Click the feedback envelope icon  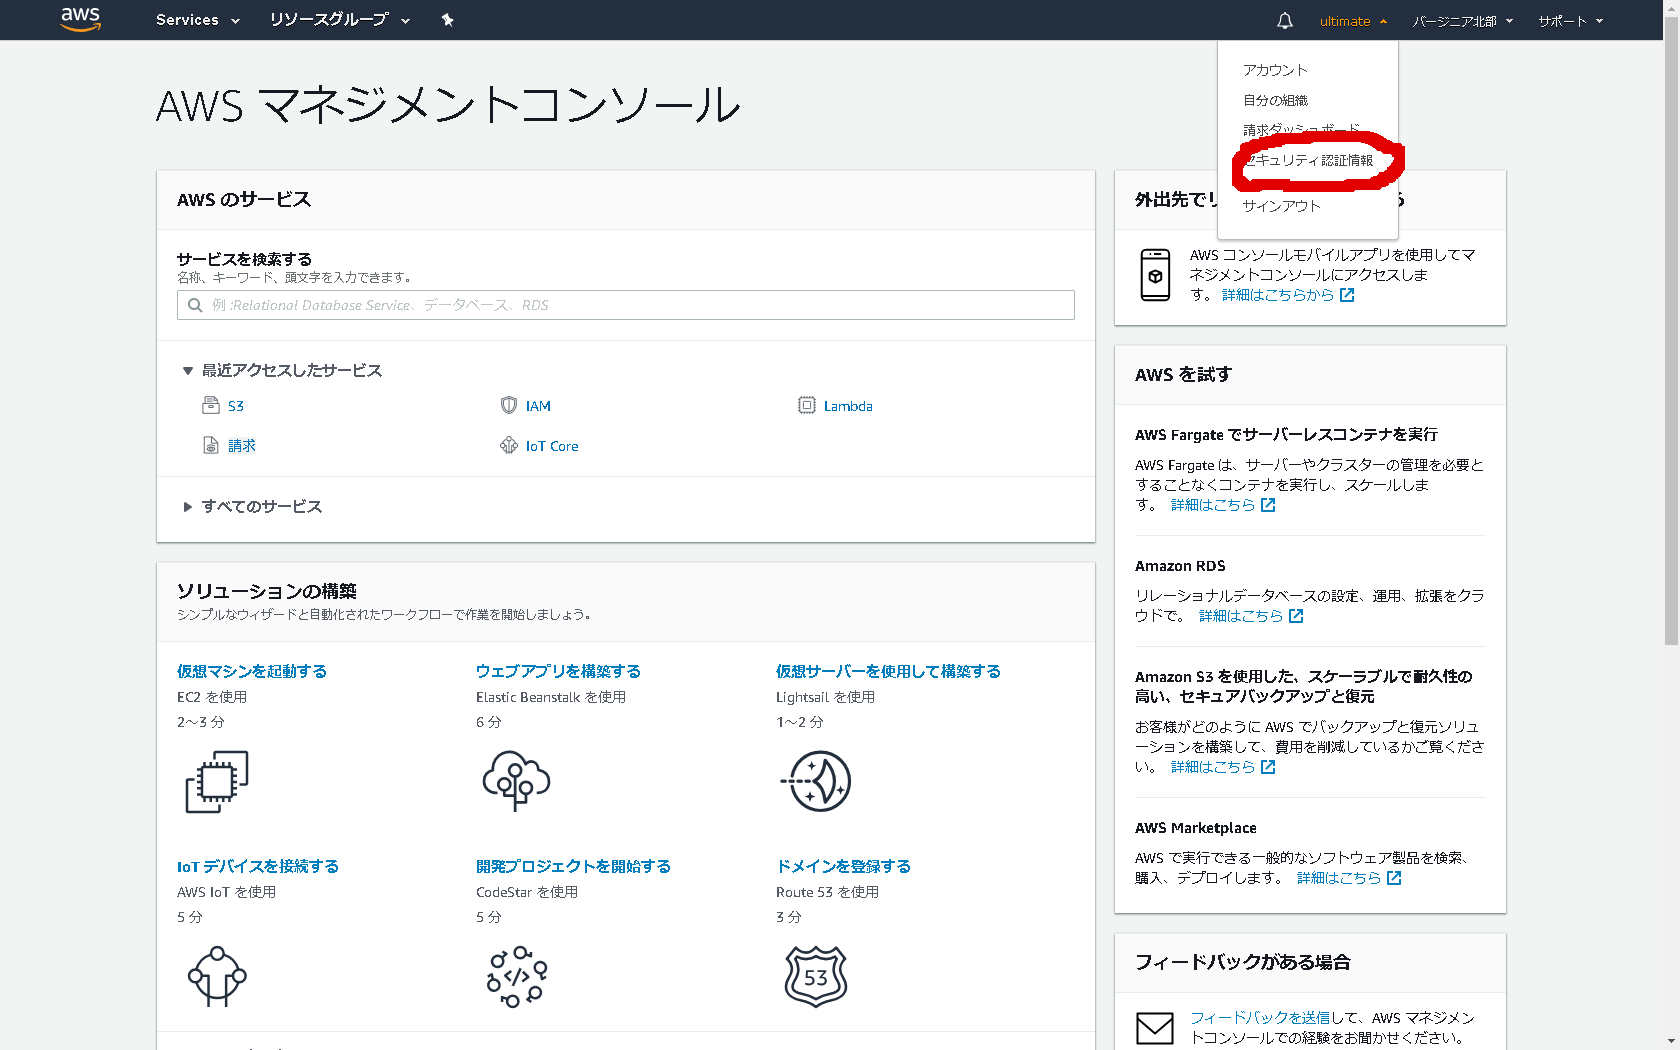(1155, 1028)
